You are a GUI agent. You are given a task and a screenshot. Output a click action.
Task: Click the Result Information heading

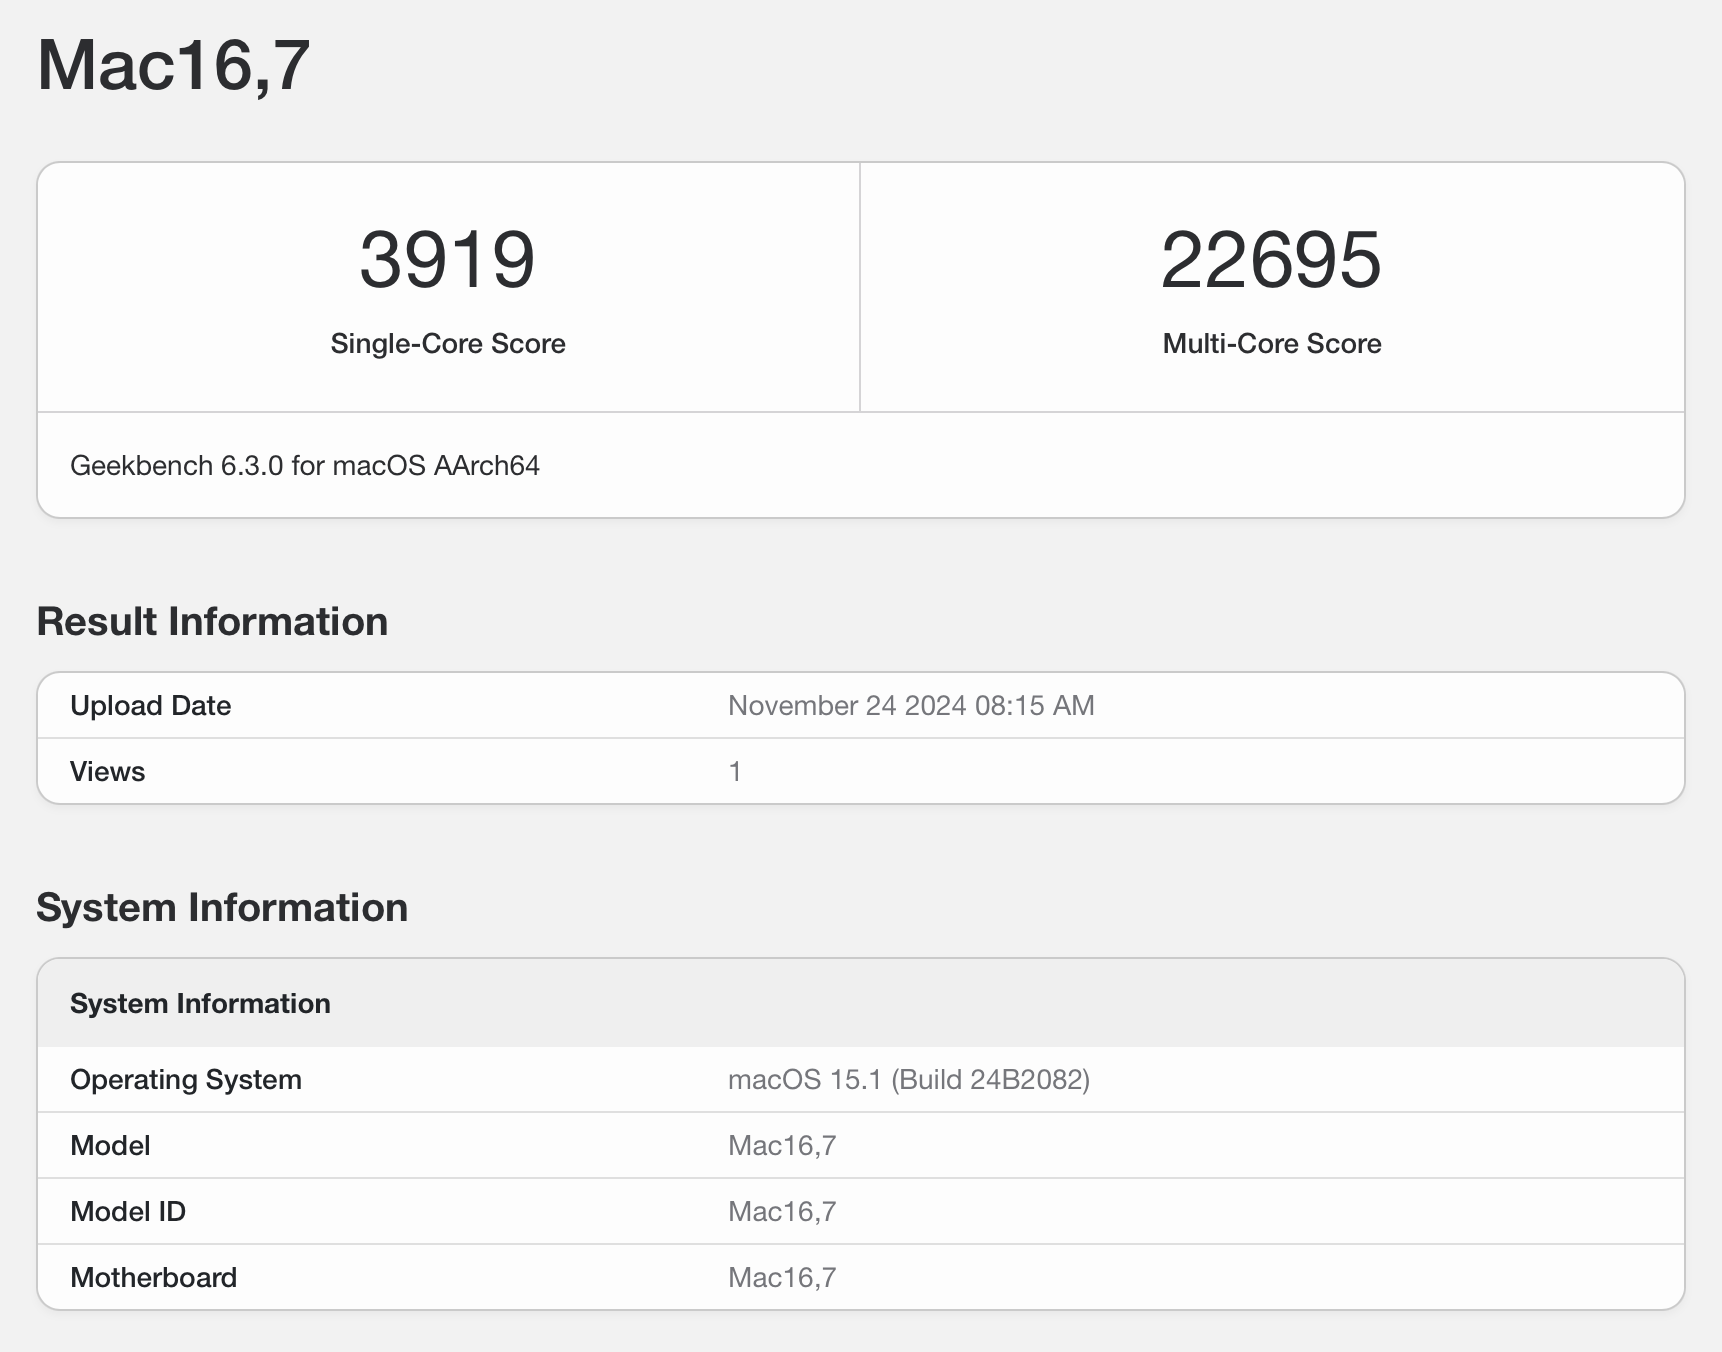(212, 621)
